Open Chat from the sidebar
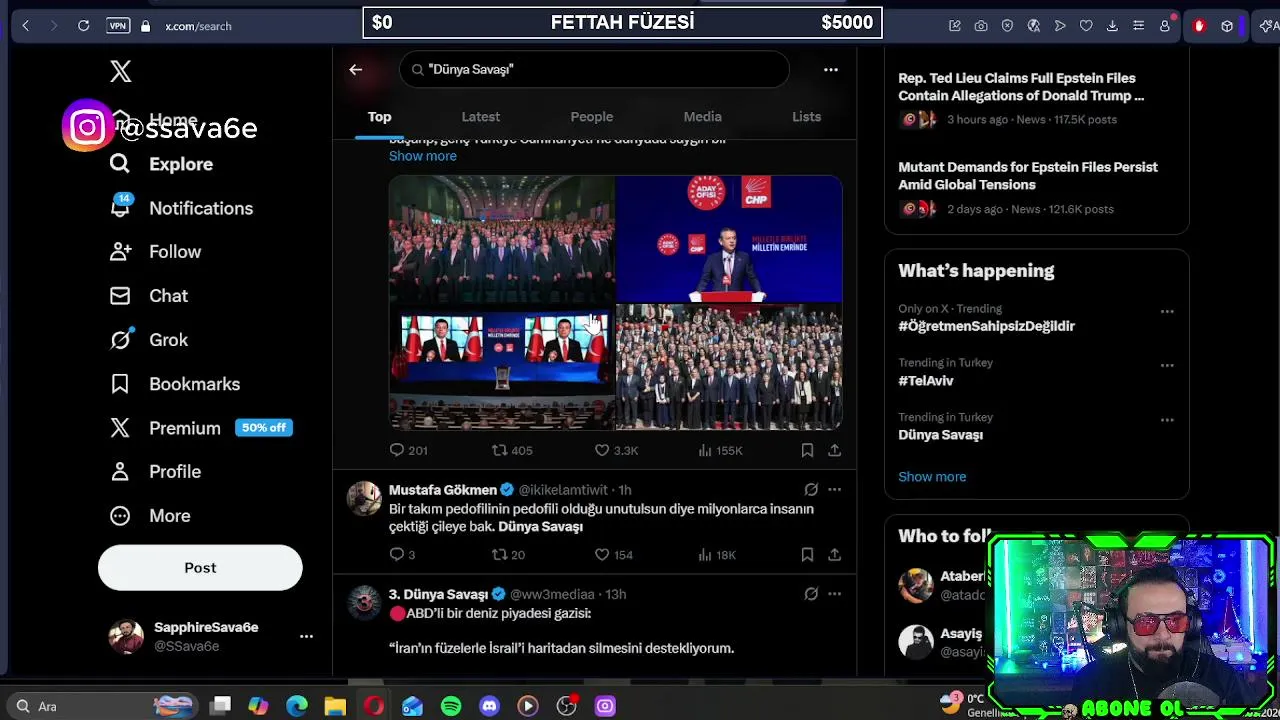Screen dimensions: 1280x720 point(148,296)
